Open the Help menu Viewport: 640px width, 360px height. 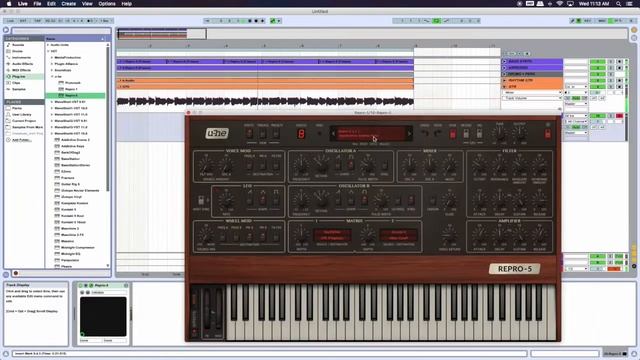pyautogui.click(x=127, y=4)
